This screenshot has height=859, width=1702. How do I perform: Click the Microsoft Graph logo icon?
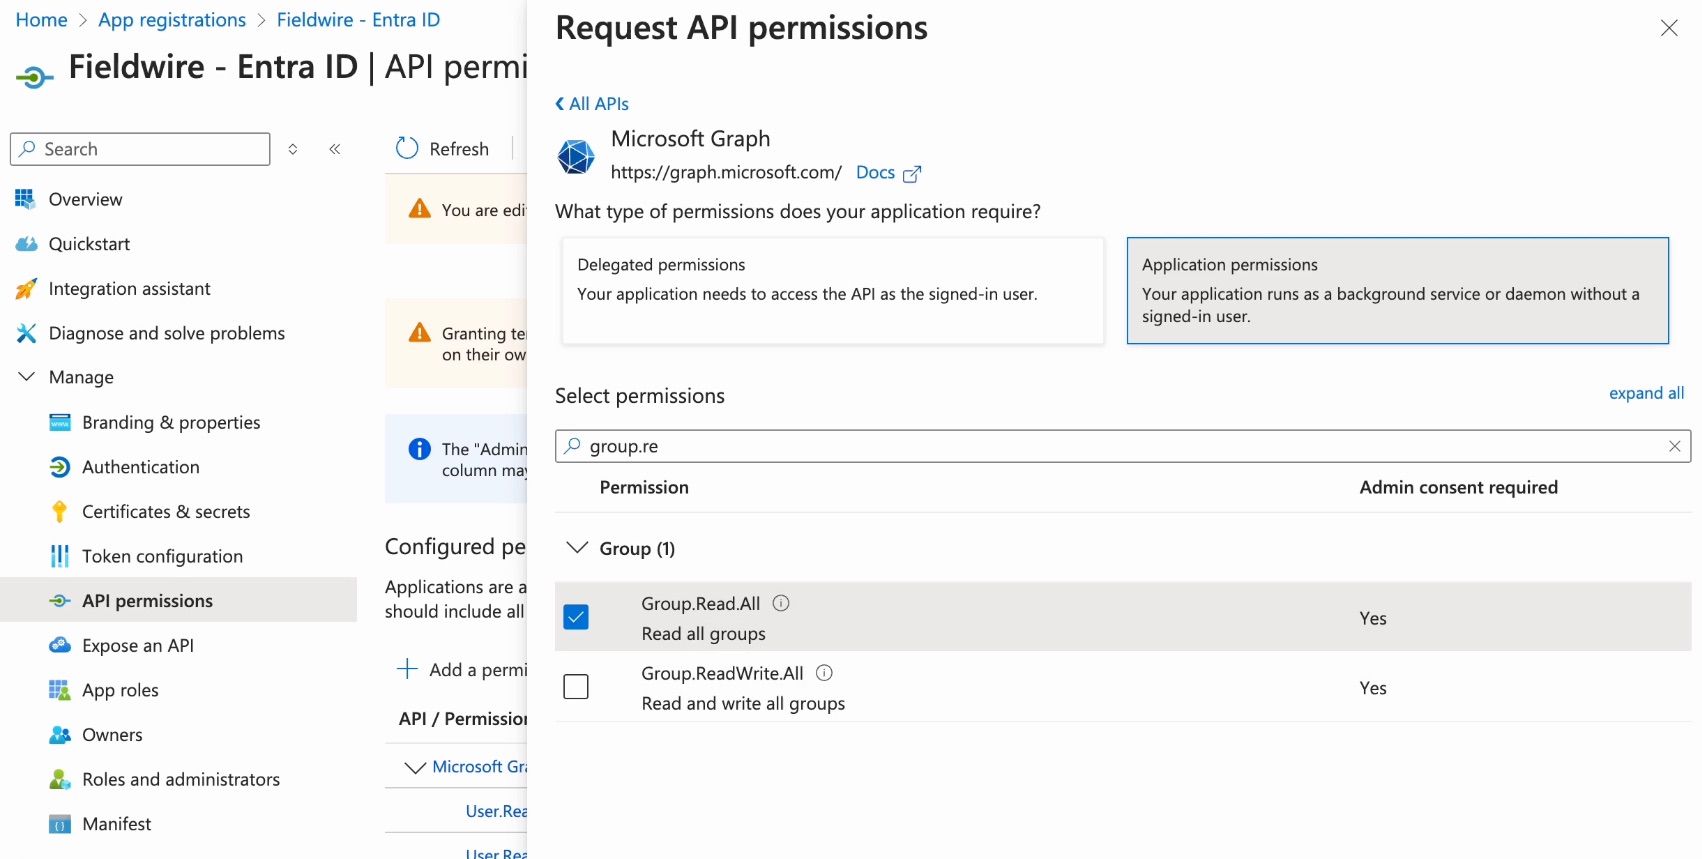click(576, 156)
